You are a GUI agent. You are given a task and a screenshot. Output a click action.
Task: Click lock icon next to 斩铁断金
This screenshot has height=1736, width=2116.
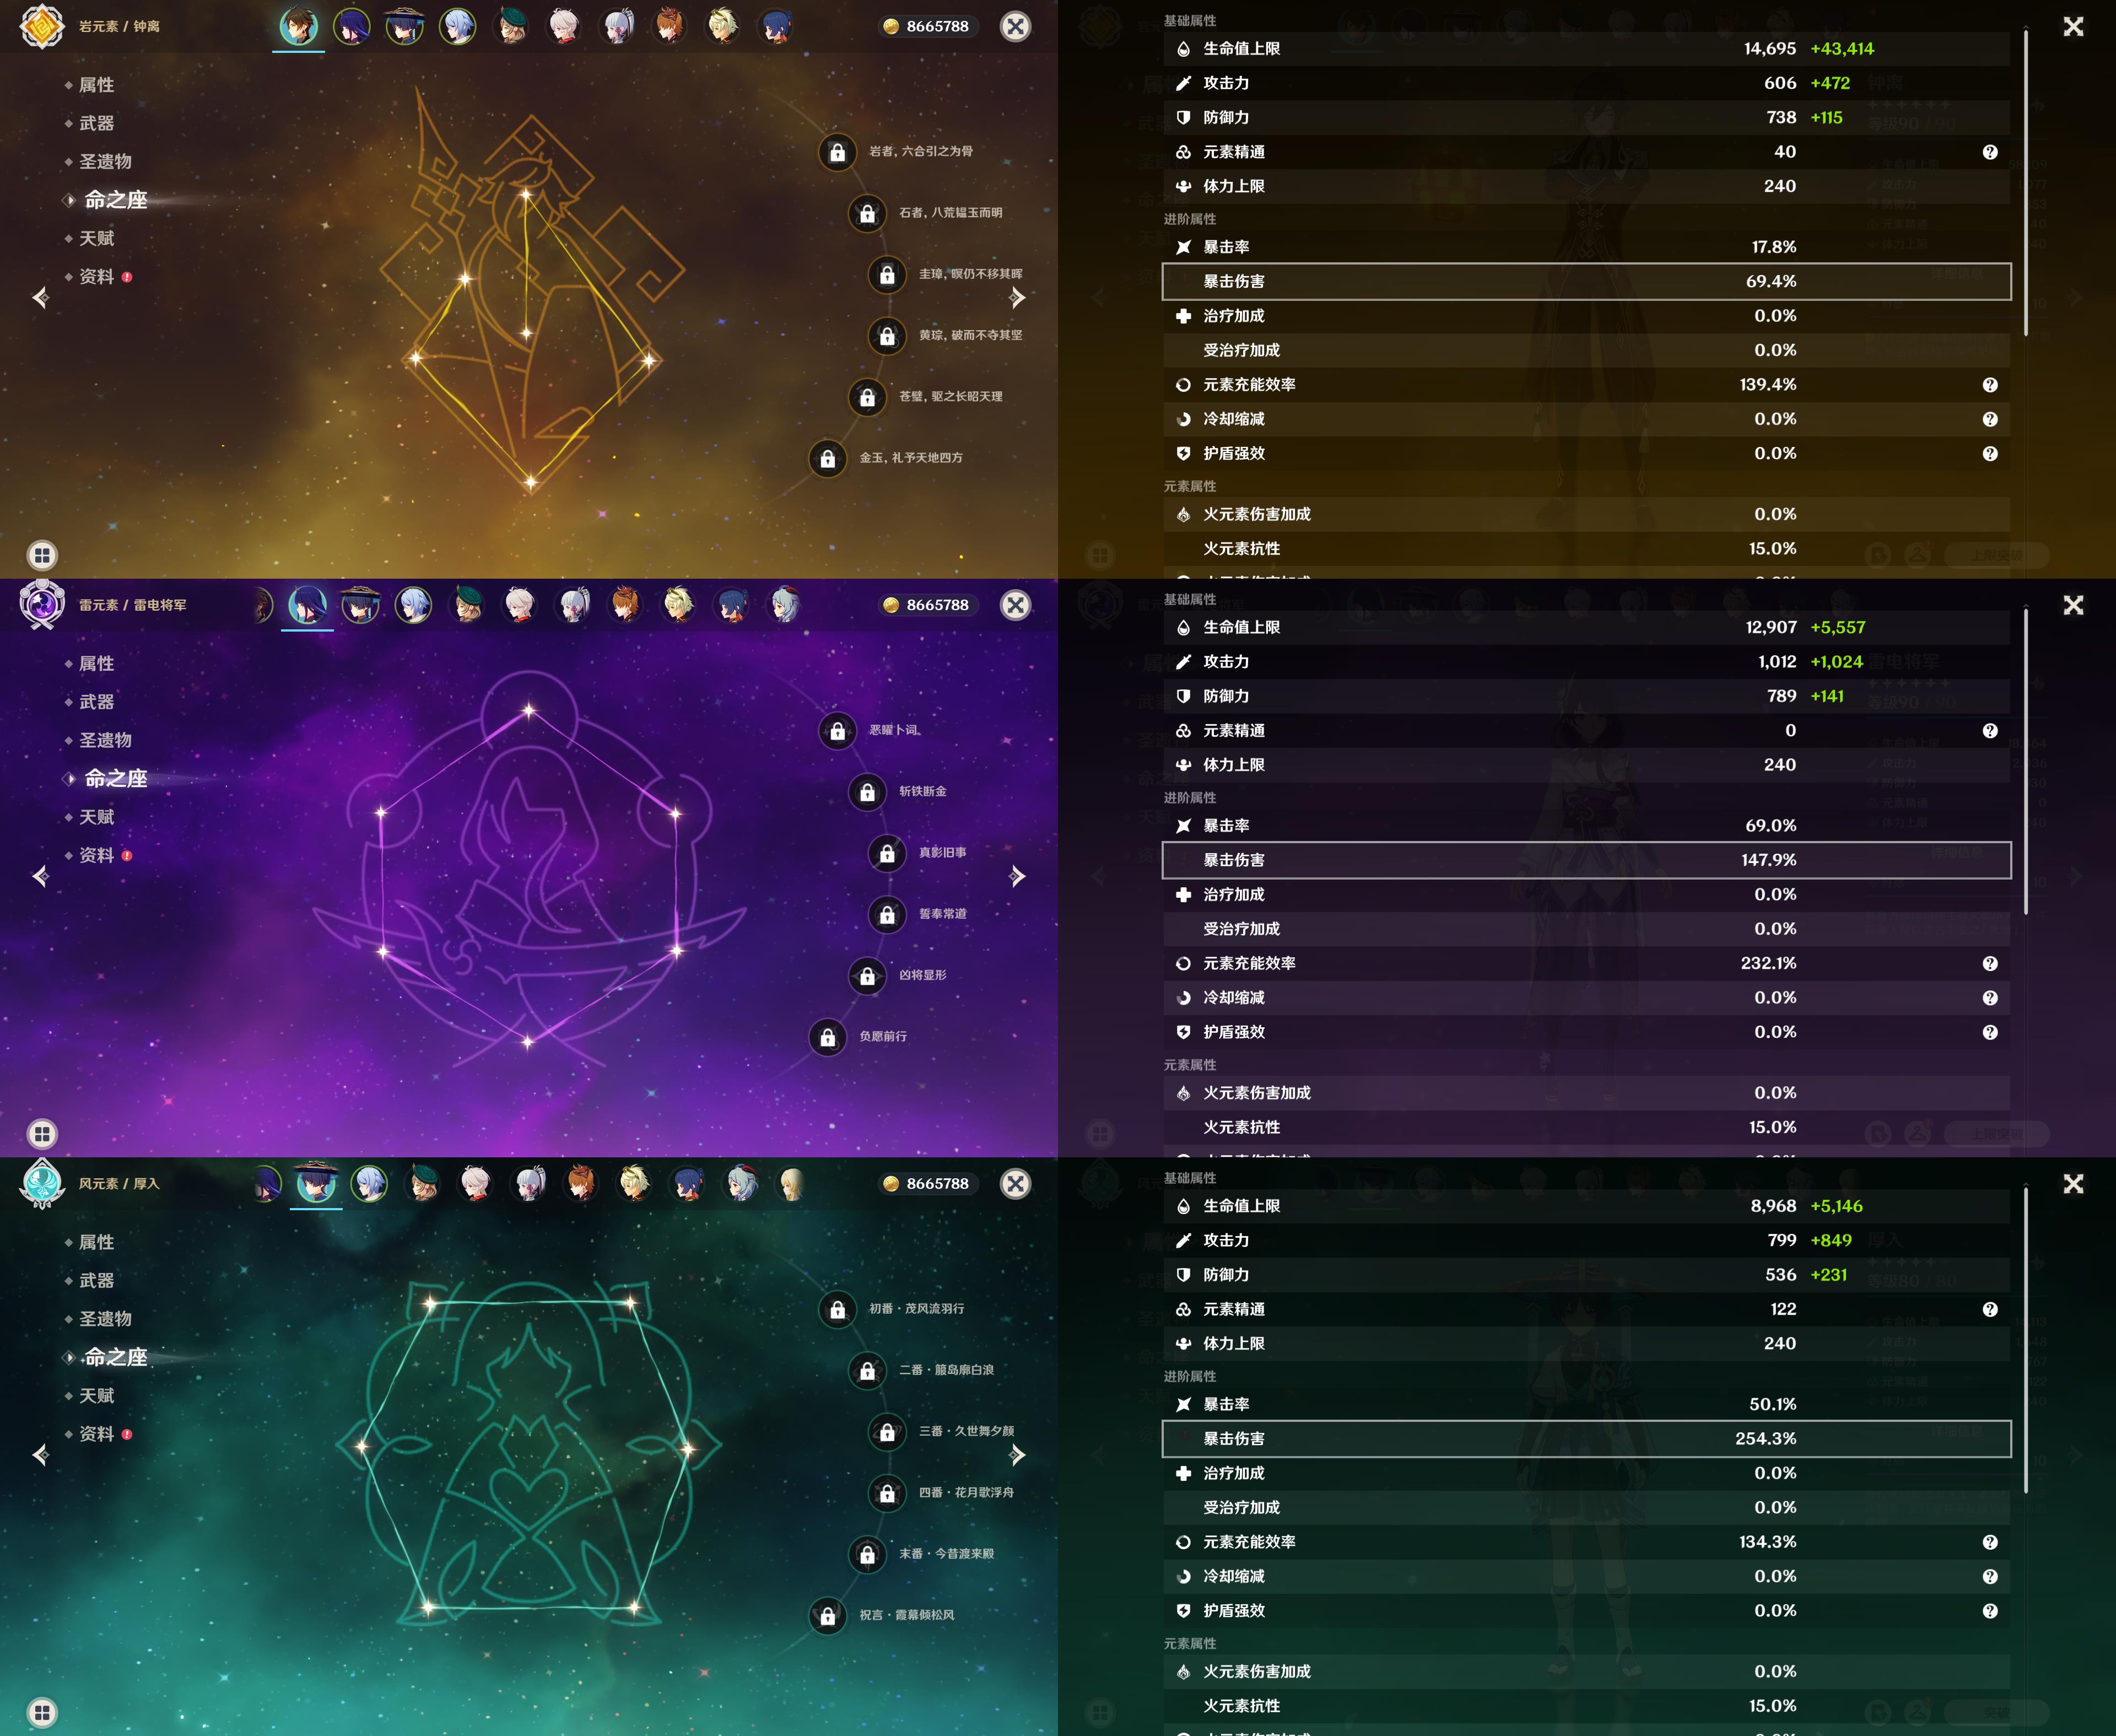tap(867, 792)
